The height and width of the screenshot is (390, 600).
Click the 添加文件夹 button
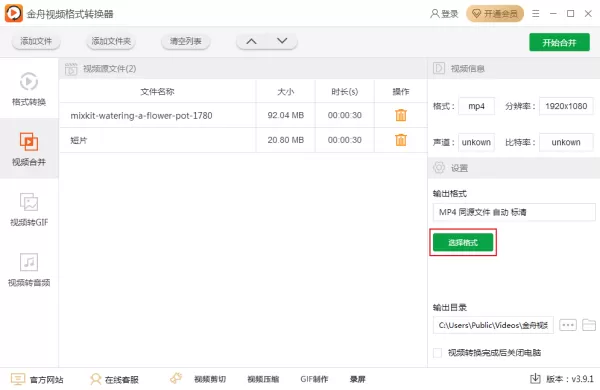click(x=111, y=41)
